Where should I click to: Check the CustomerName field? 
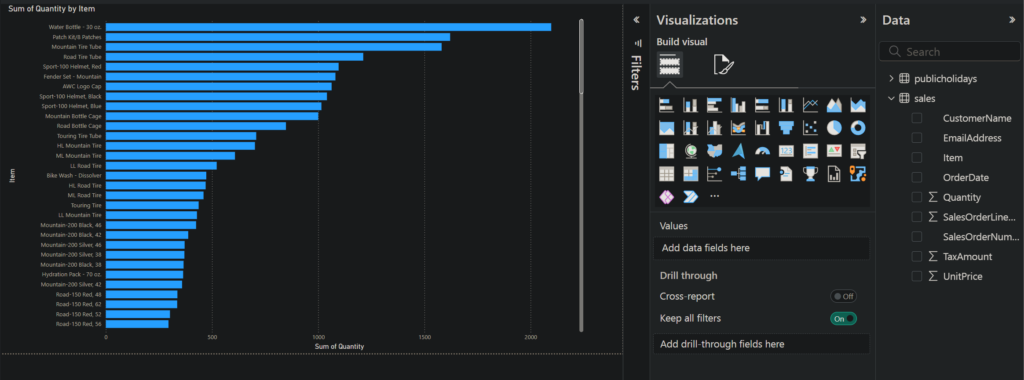917,118
